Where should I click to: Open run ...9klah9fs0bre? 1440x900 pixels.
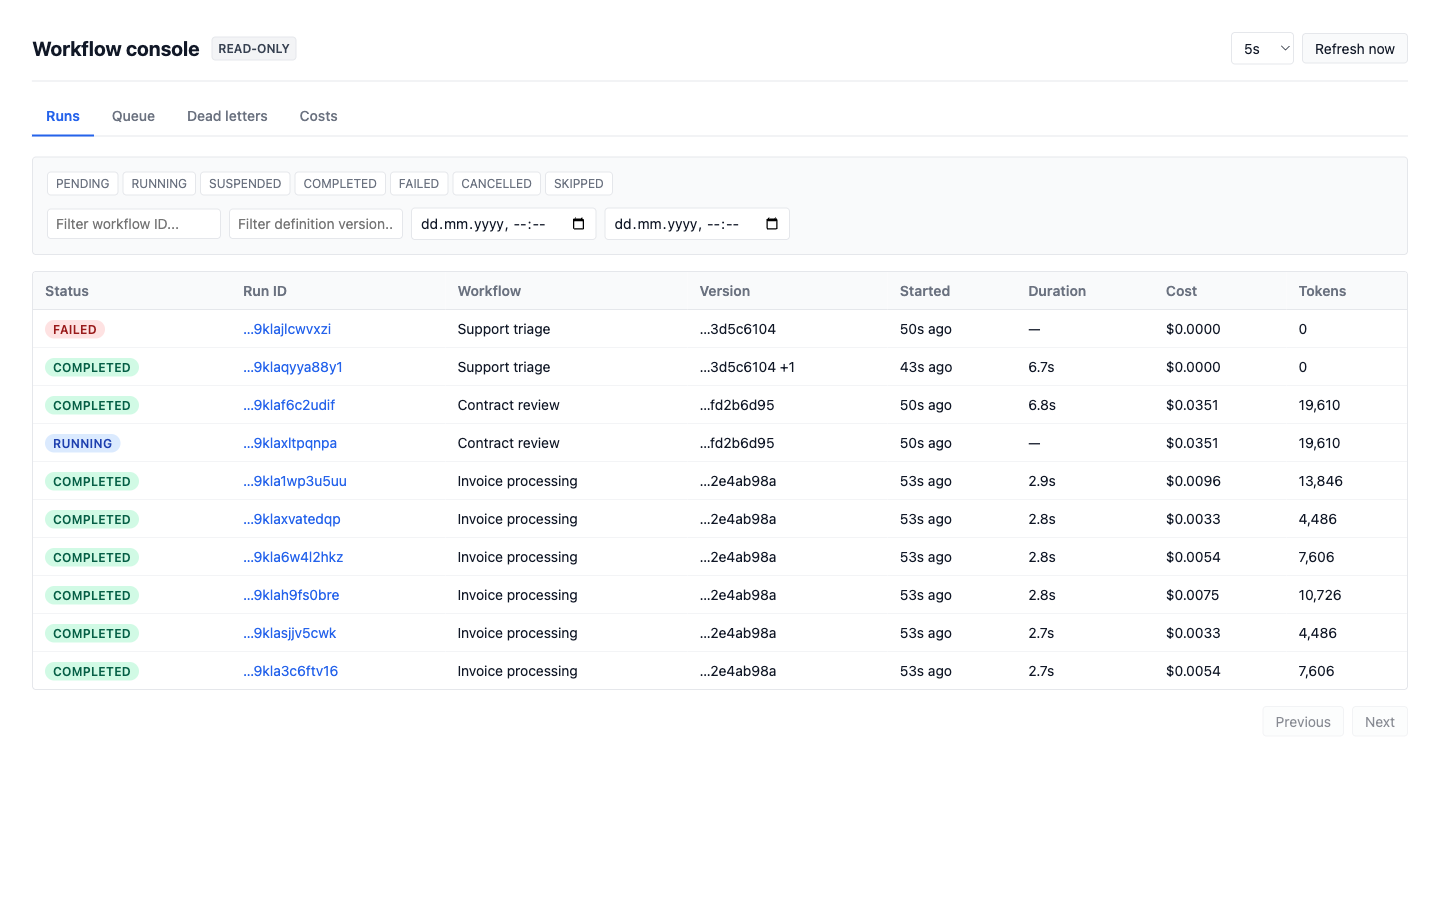291,595
